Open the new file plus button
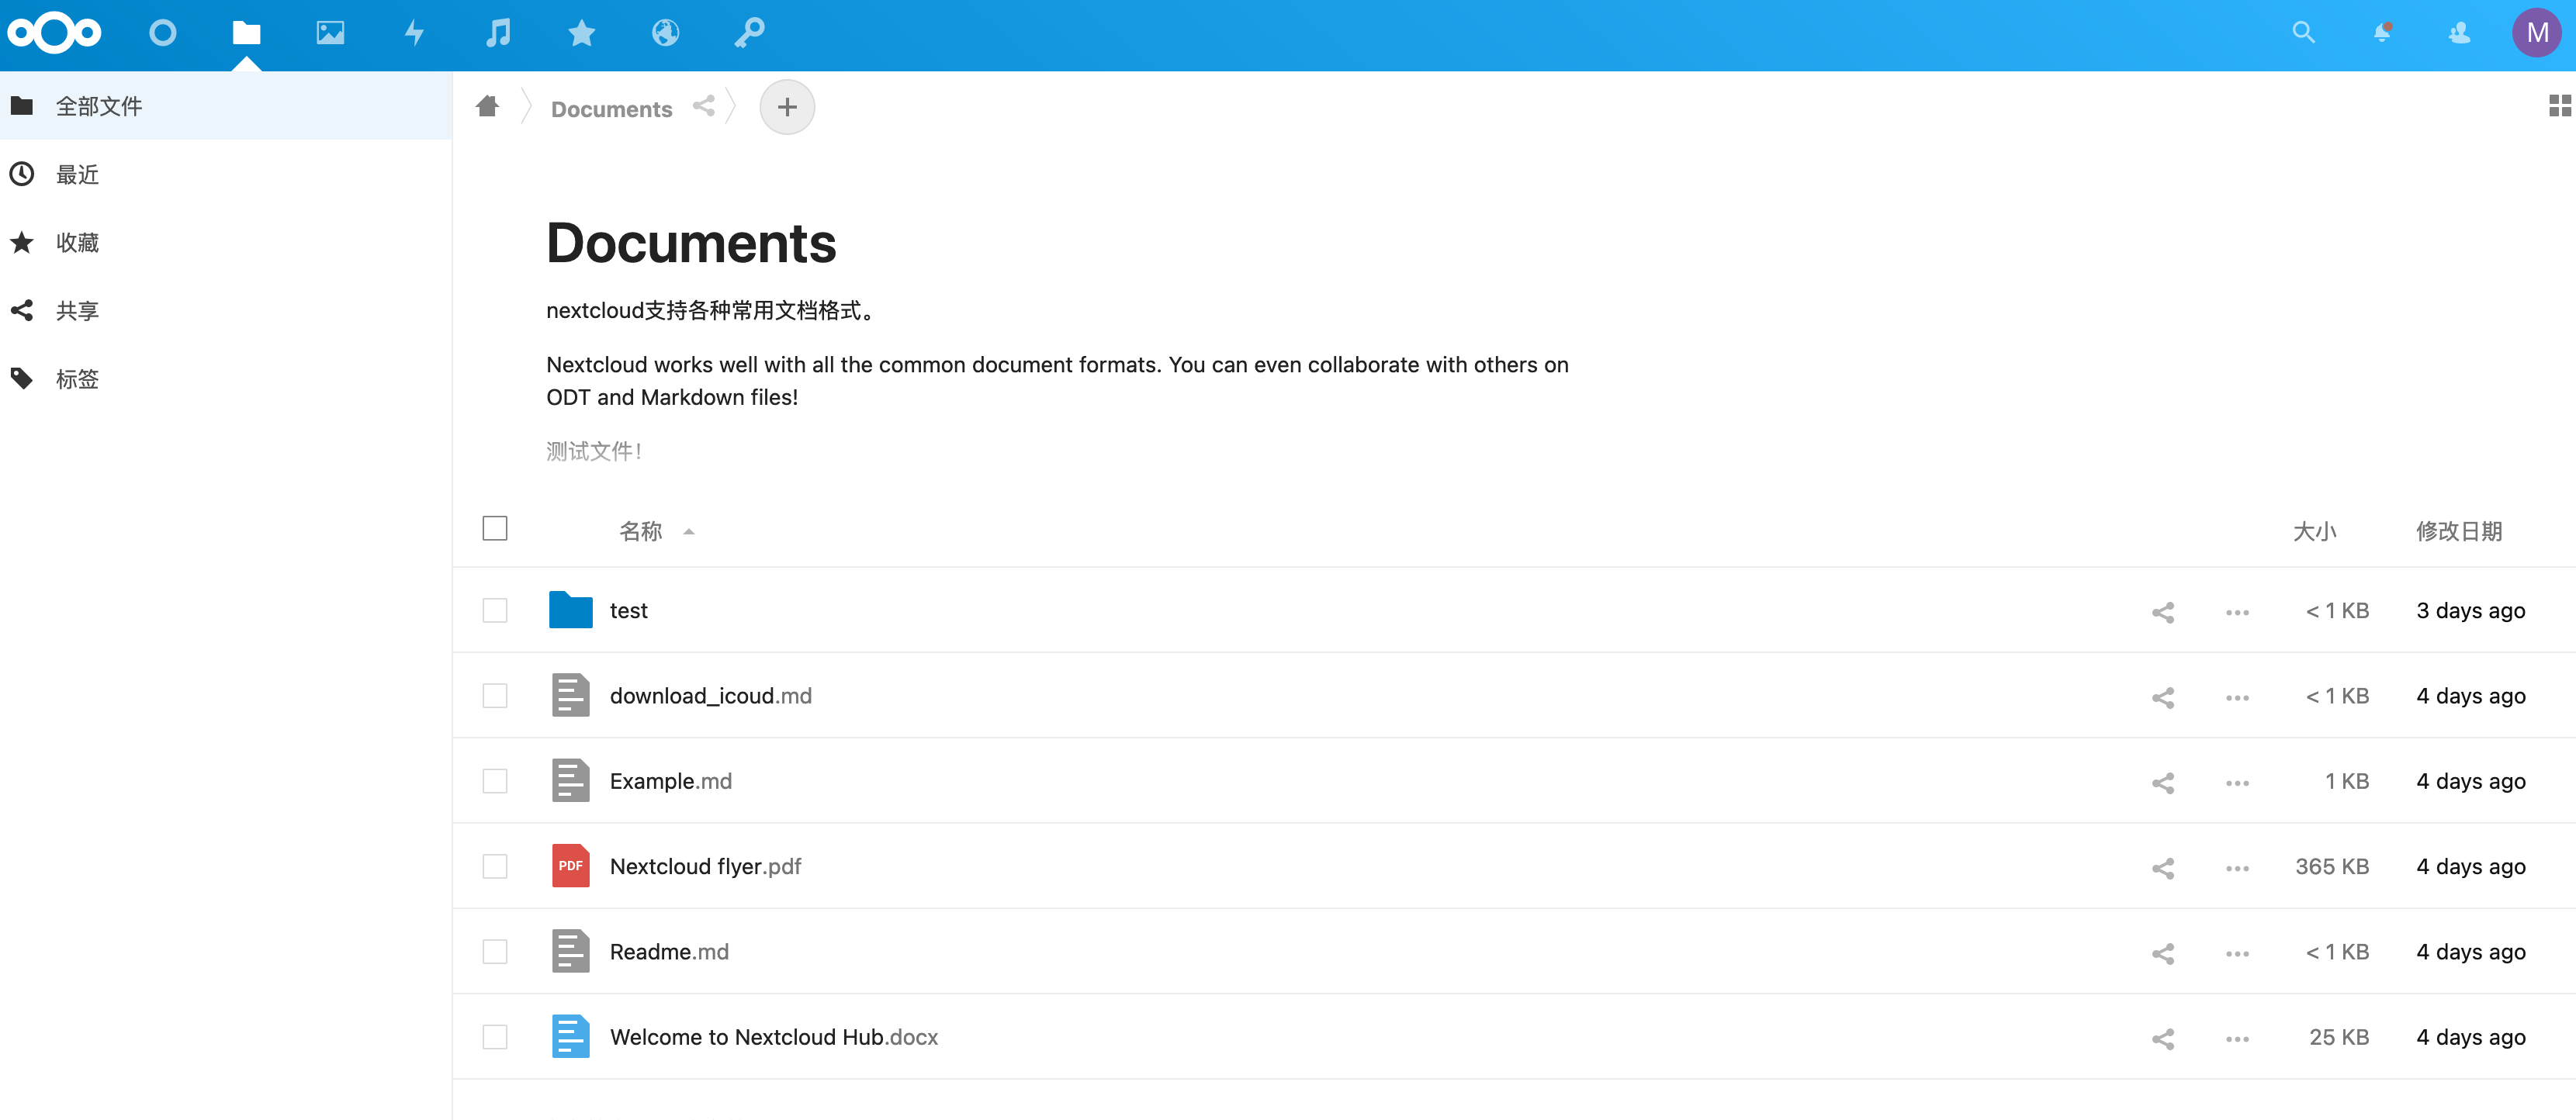Viewport: 2576px width, 1120px height. (x=787, y=107)
